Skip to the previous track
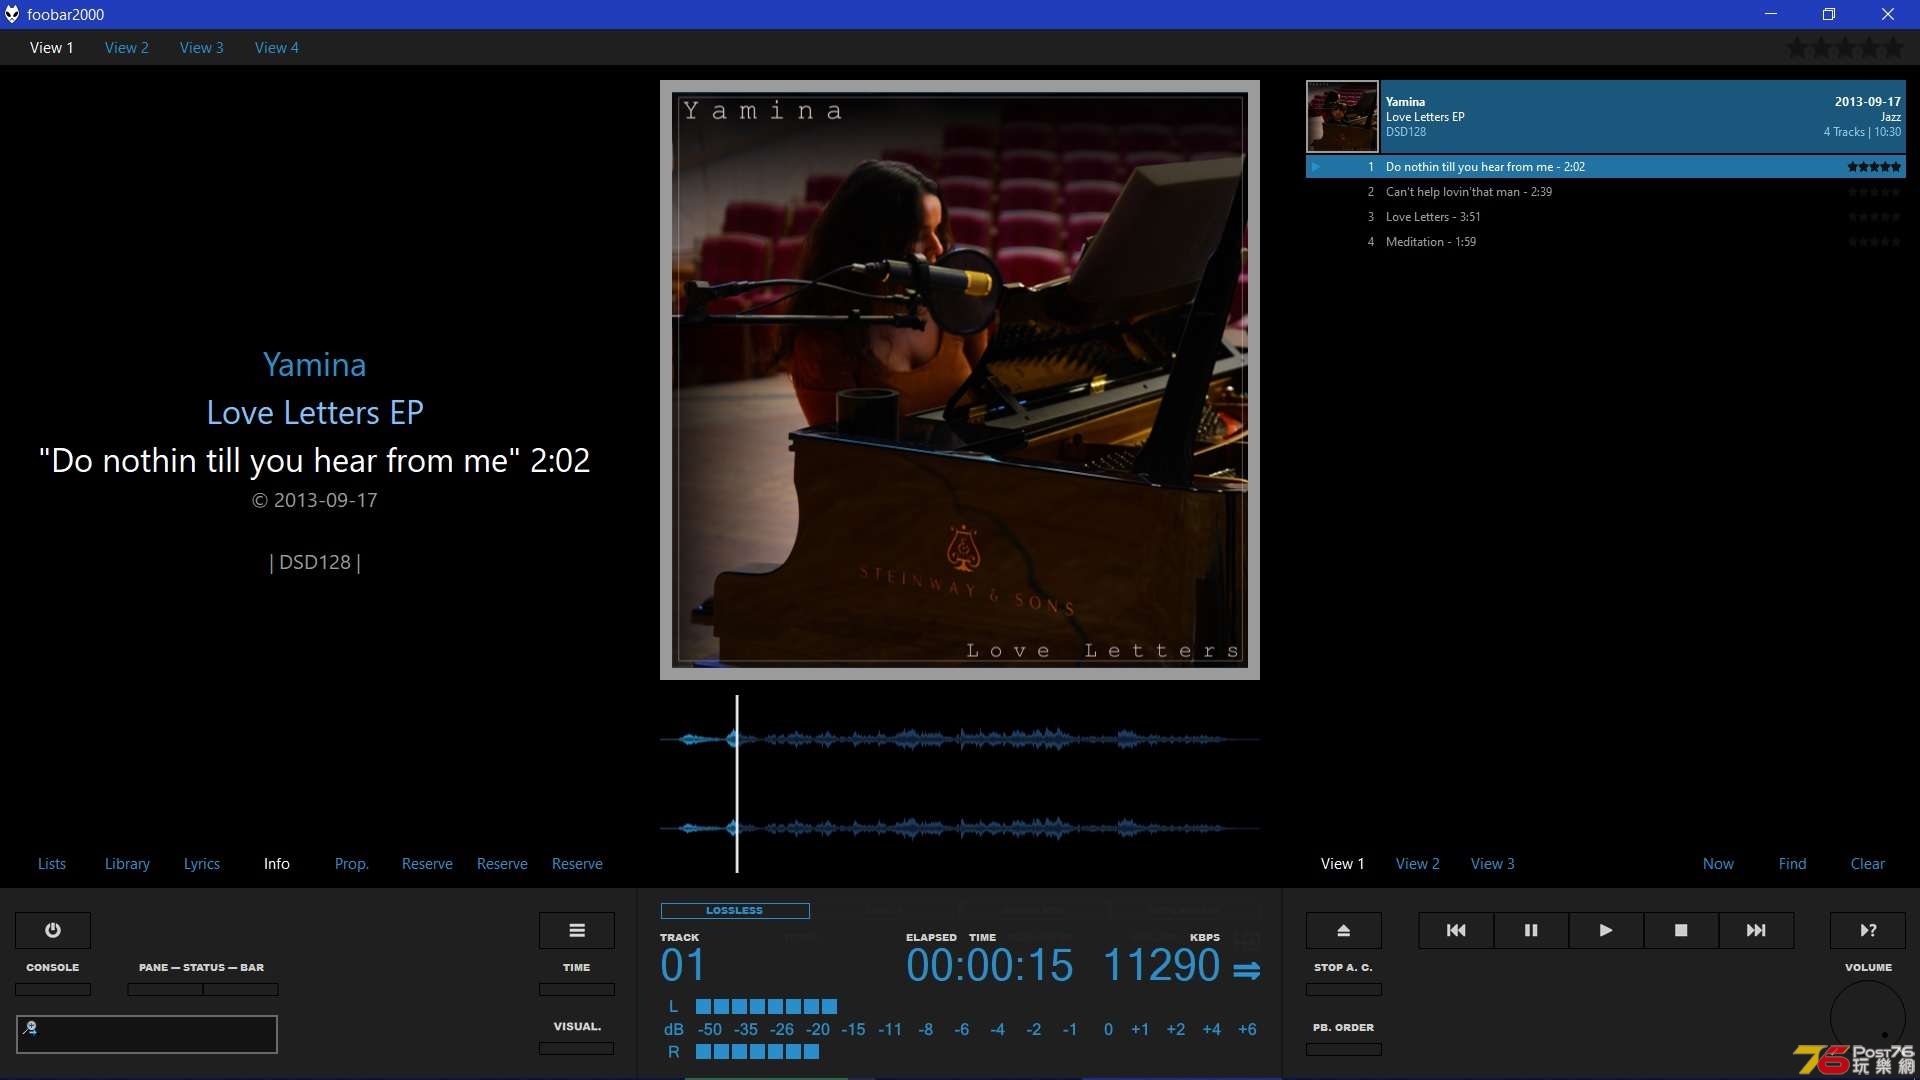1920x1080 pixels. point(1456,930)
